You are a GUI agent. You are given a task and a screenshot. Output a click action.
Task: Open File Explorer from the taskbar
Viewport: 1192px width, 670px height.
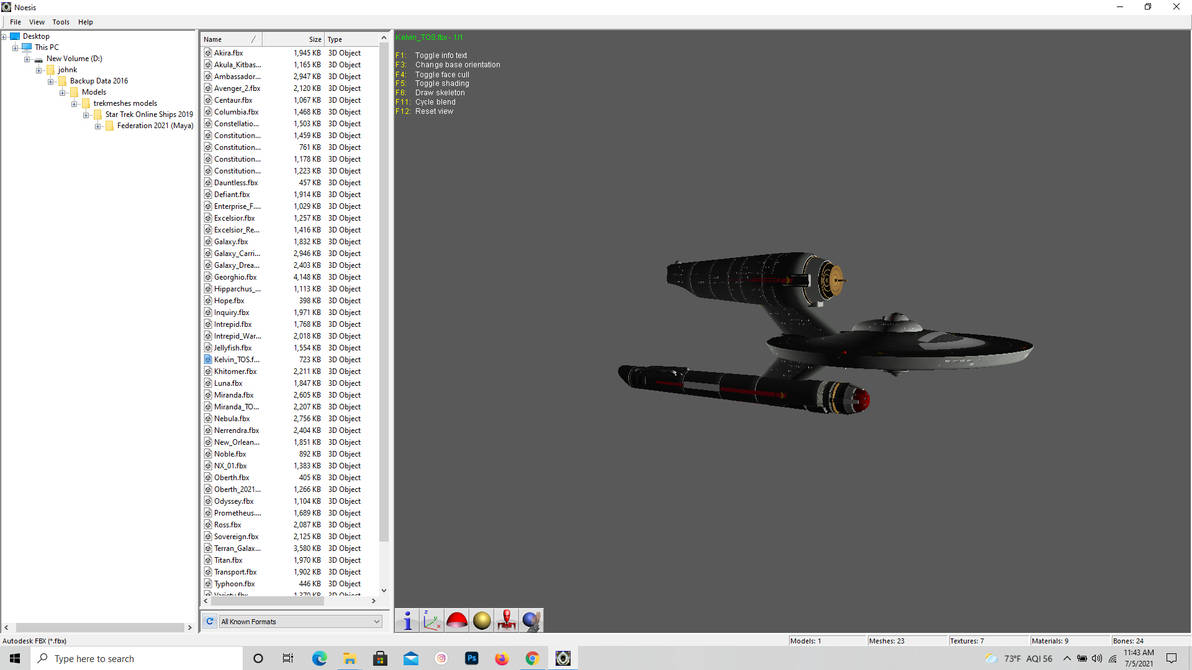(x=350, y=659)
